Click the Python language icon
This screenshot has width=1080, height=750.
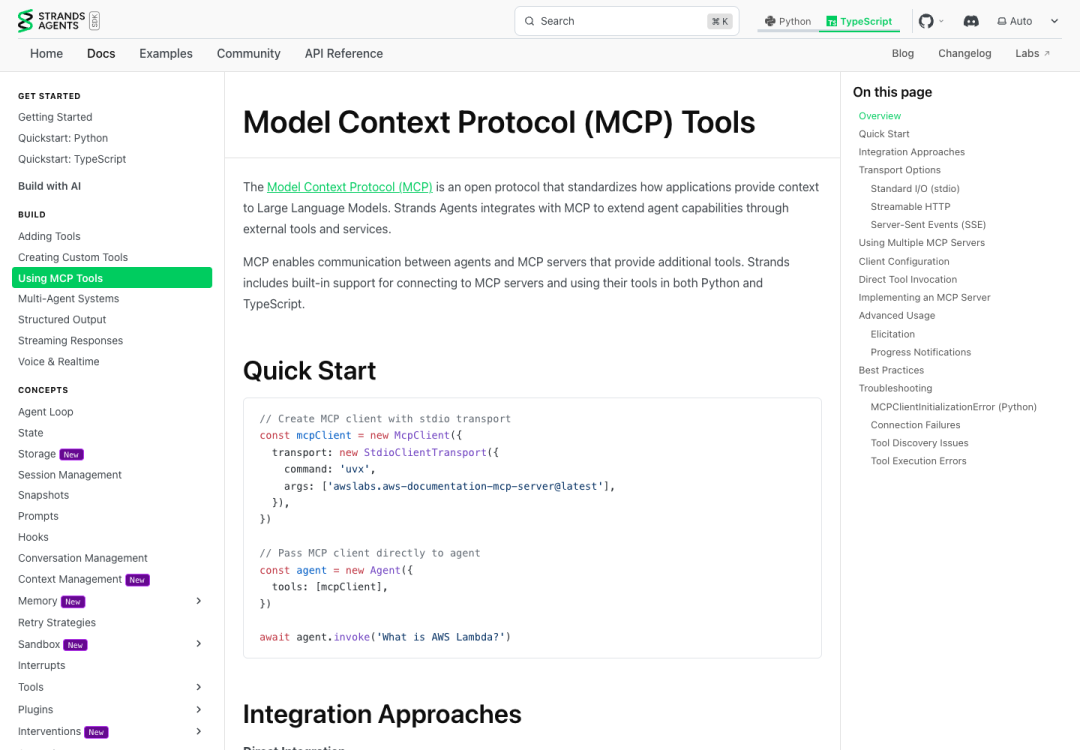(x=770, y=21)
